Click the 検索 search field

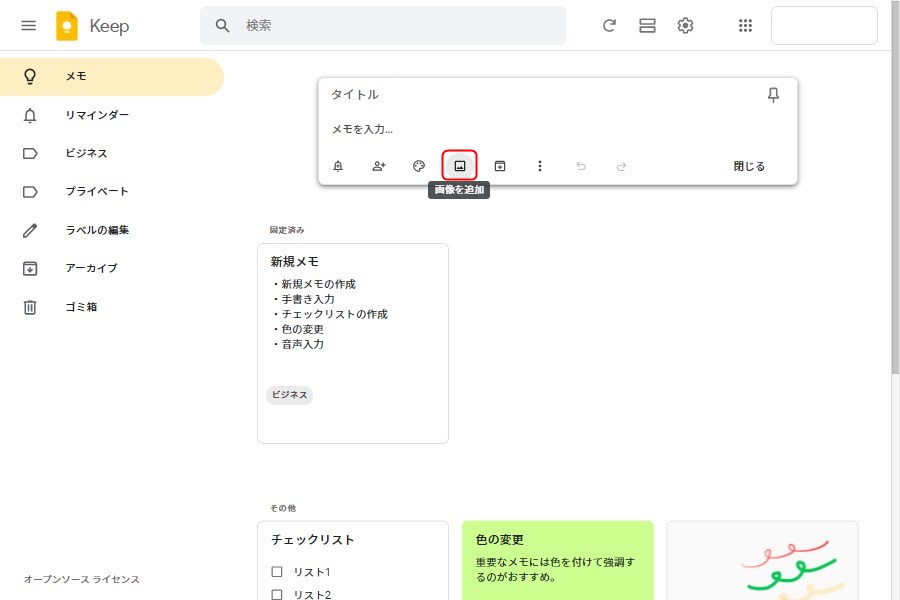[400, 26]
